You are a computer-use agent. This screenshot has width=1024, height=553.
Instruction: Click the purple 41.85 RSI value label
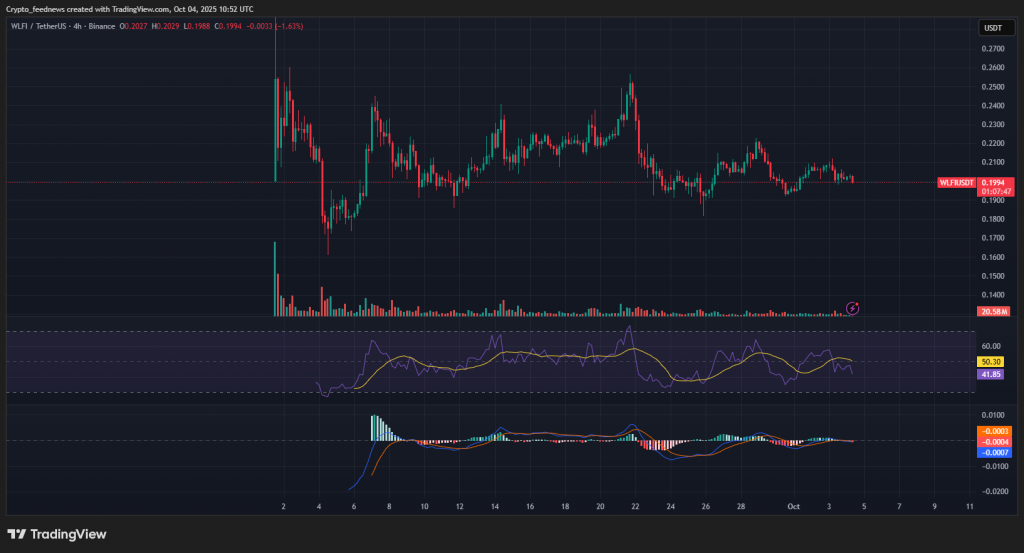click(x=992, y=373)
